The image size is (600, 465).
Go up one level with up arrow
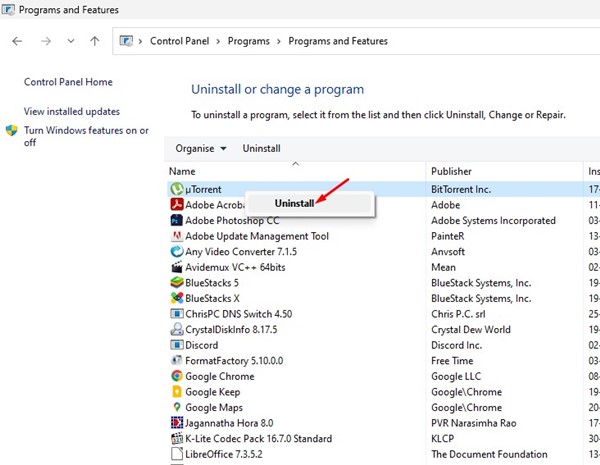point(95,41)
